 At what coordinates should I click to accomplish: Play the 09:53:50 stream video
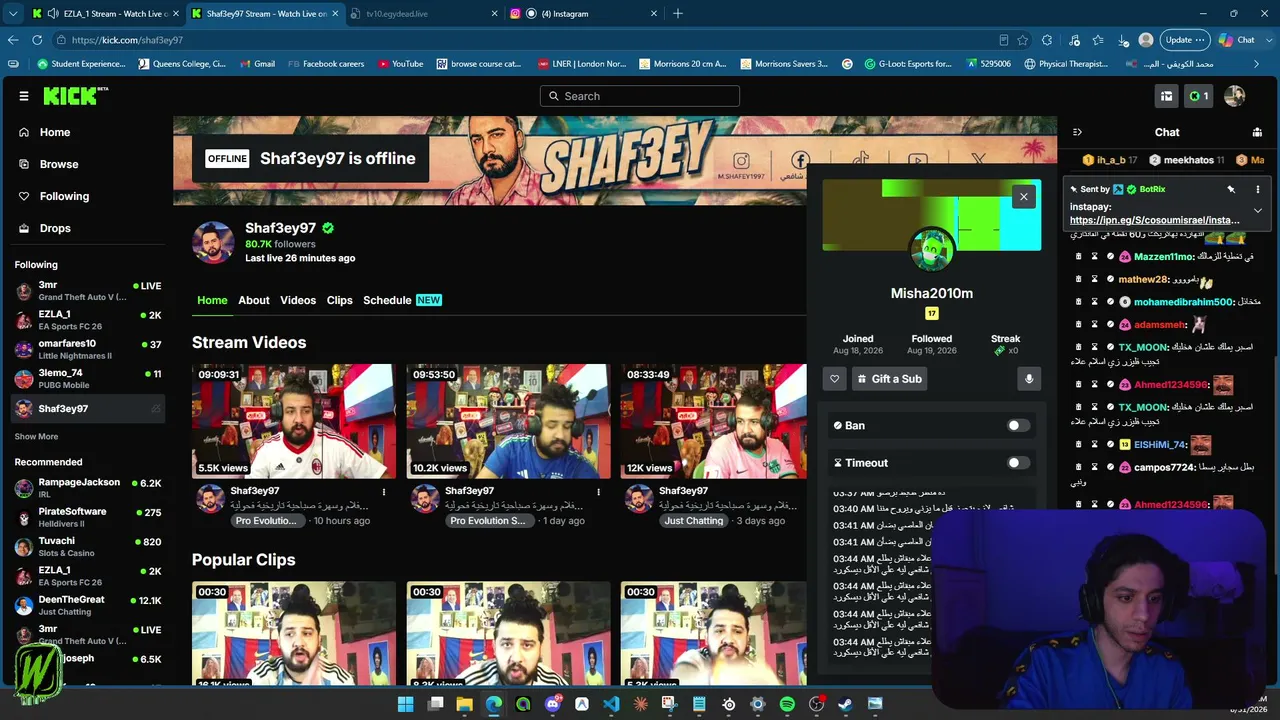[x=508, y=421]
